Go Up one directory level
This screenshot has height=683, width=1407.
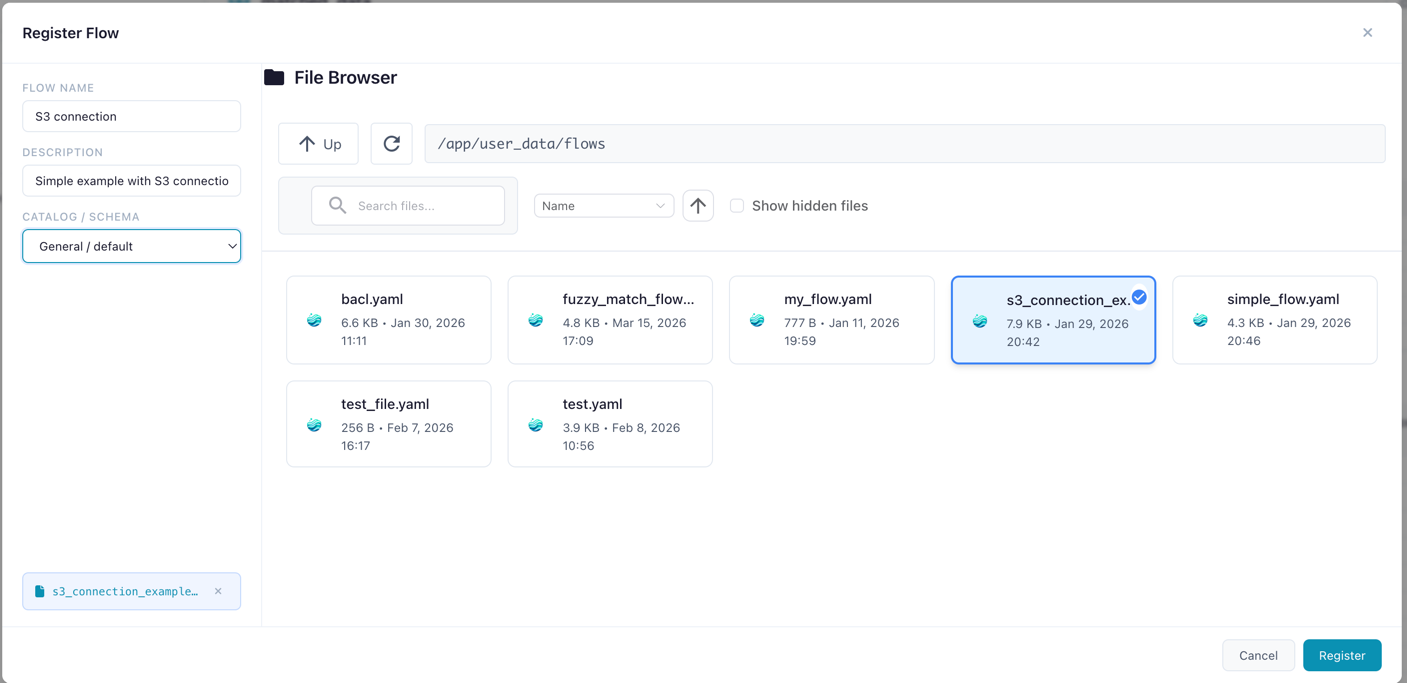[318, 144]
